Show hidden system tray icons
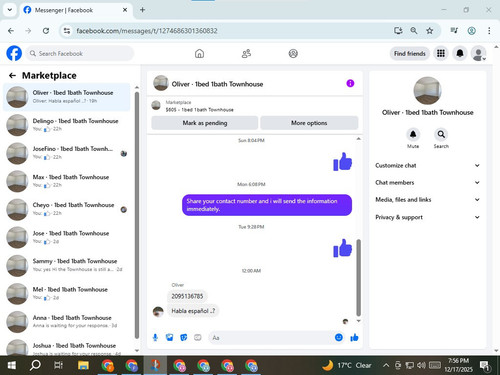Screen dimensions: 500x375 [x=386, y=365]
